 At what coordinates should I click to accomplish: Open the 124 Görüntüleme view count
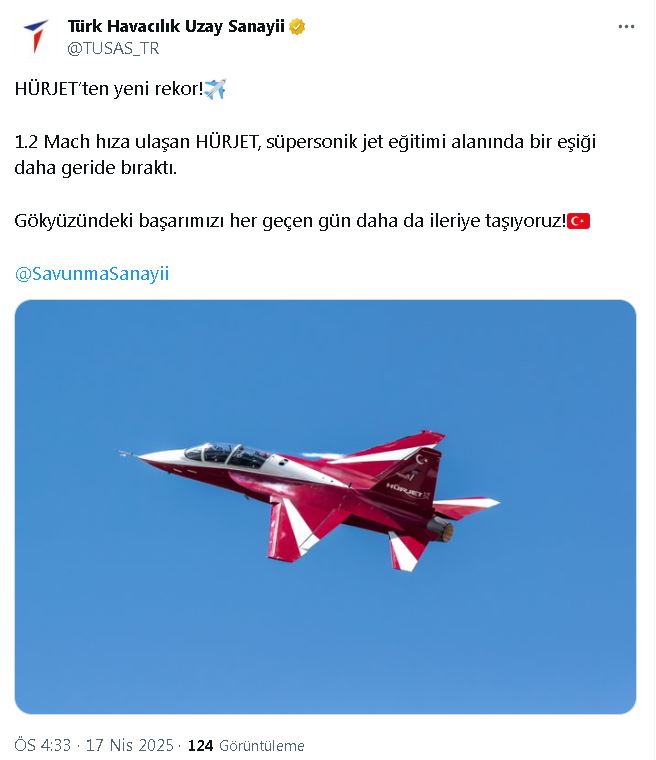246,745
